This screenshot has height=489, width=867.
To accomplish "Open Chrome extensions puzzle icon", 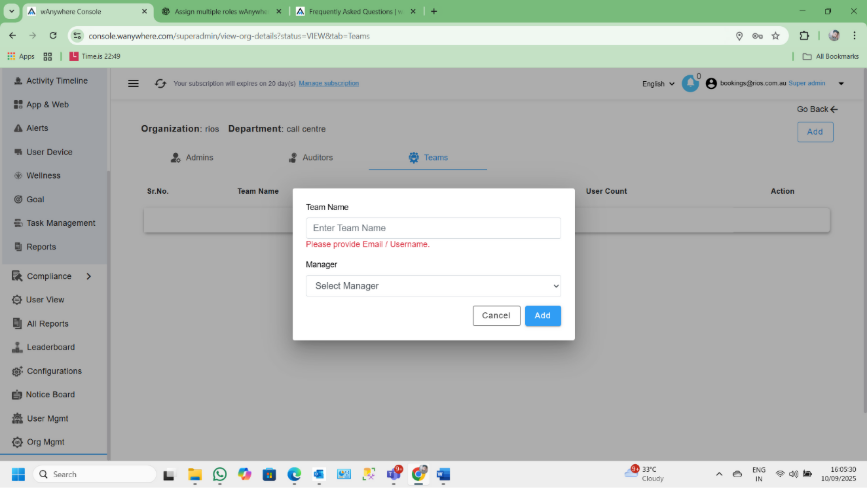I will [x=804, y=35].
